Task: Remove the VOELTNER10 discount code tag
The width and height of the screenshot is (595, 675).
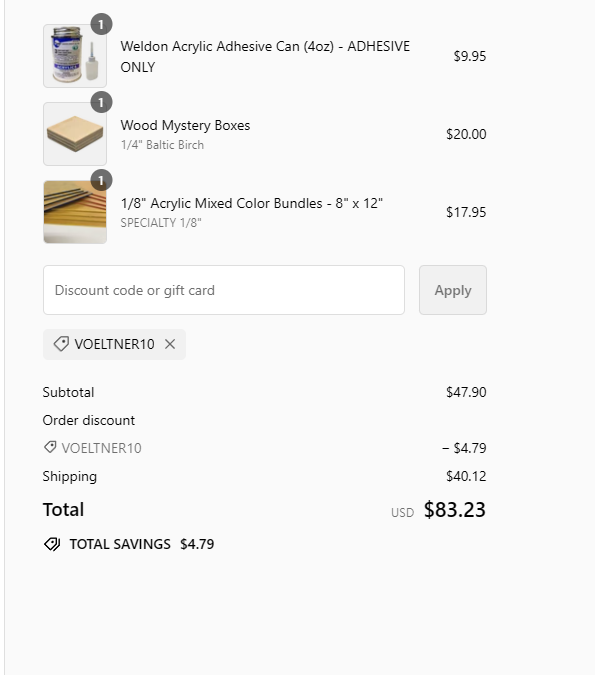Action: click(170, 344)
